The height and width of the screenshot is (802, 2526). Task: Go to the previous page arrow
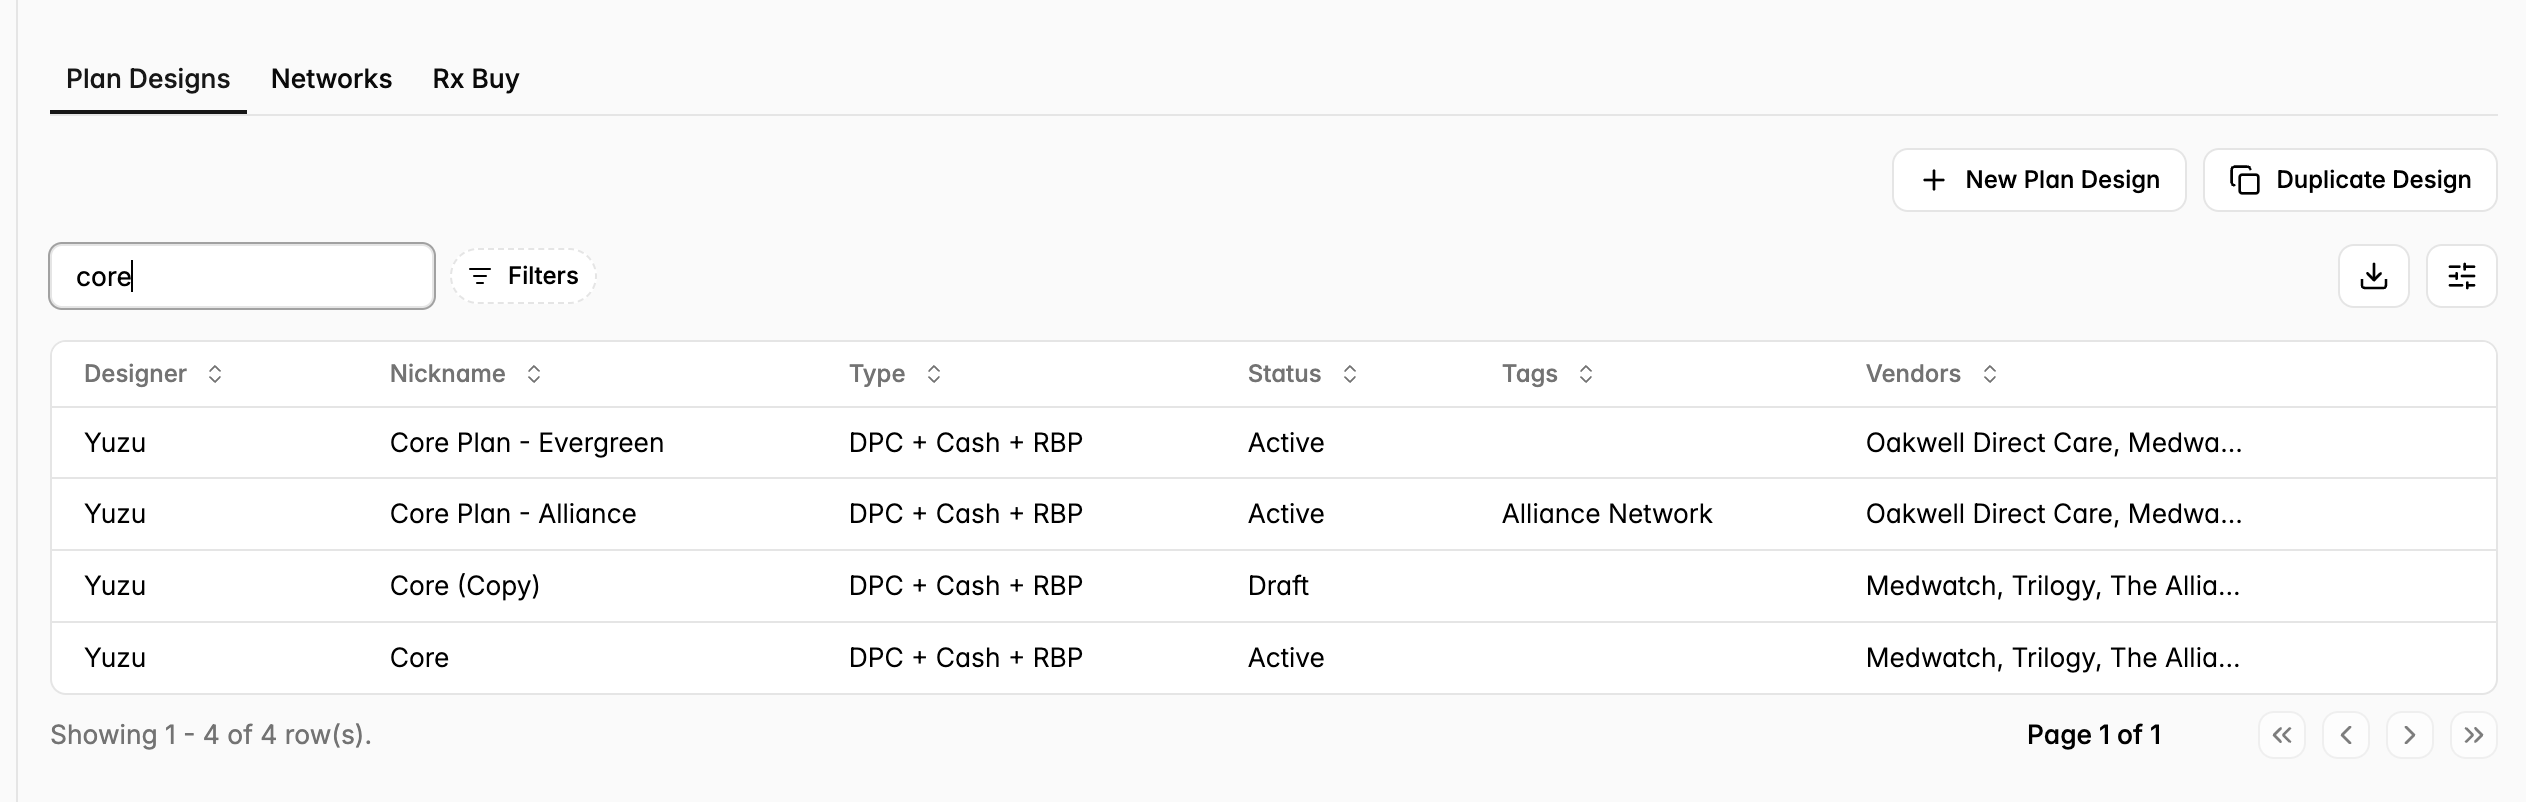pos(2345,736)
